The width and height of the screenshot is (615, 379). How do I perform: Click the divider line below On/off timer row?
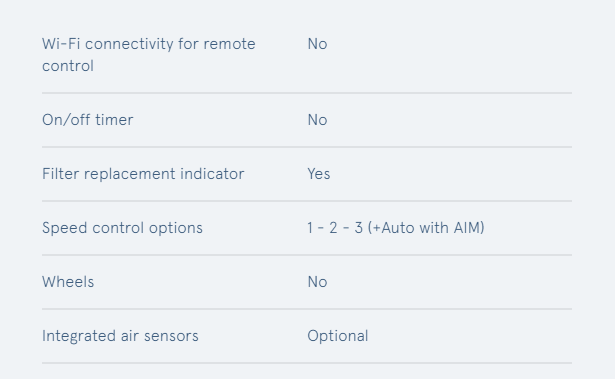click(307, 147)
